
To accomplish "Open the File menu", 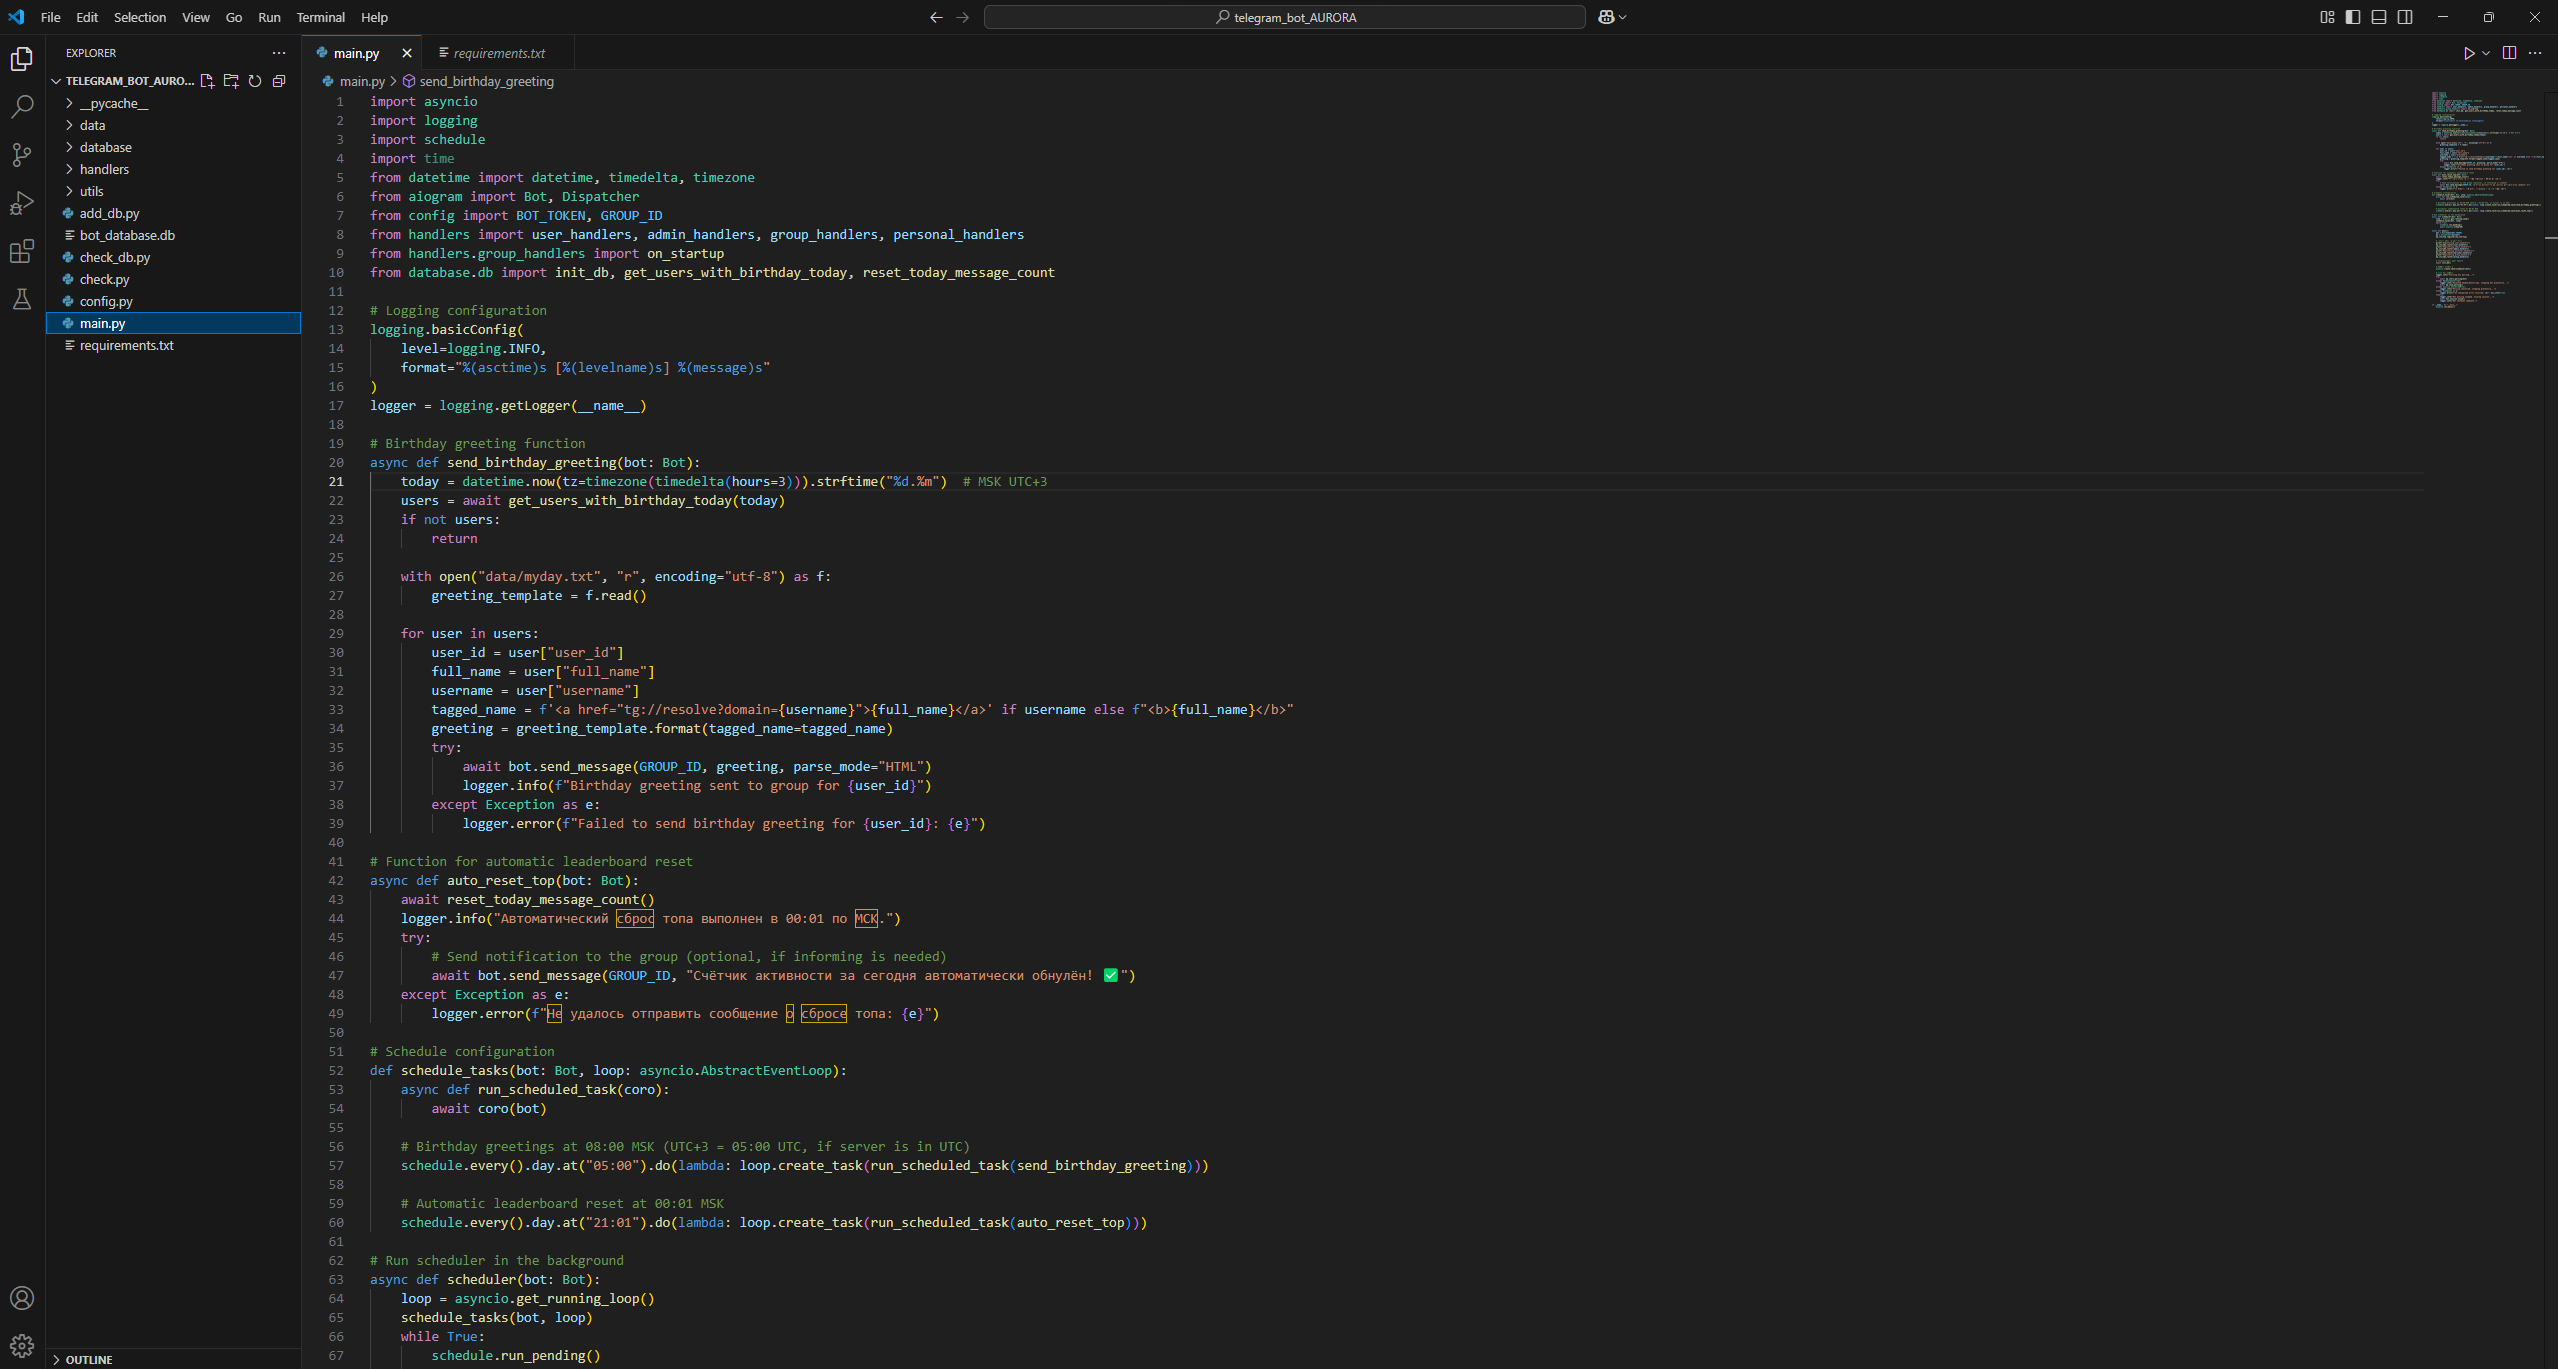I will [x=51, y=17].
